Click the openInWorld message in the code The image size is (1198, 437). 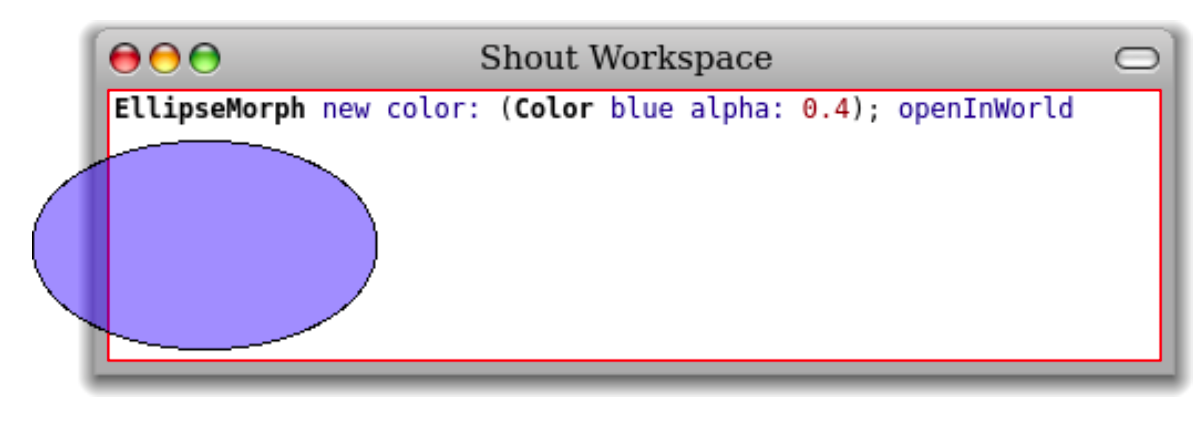[985, 109]
